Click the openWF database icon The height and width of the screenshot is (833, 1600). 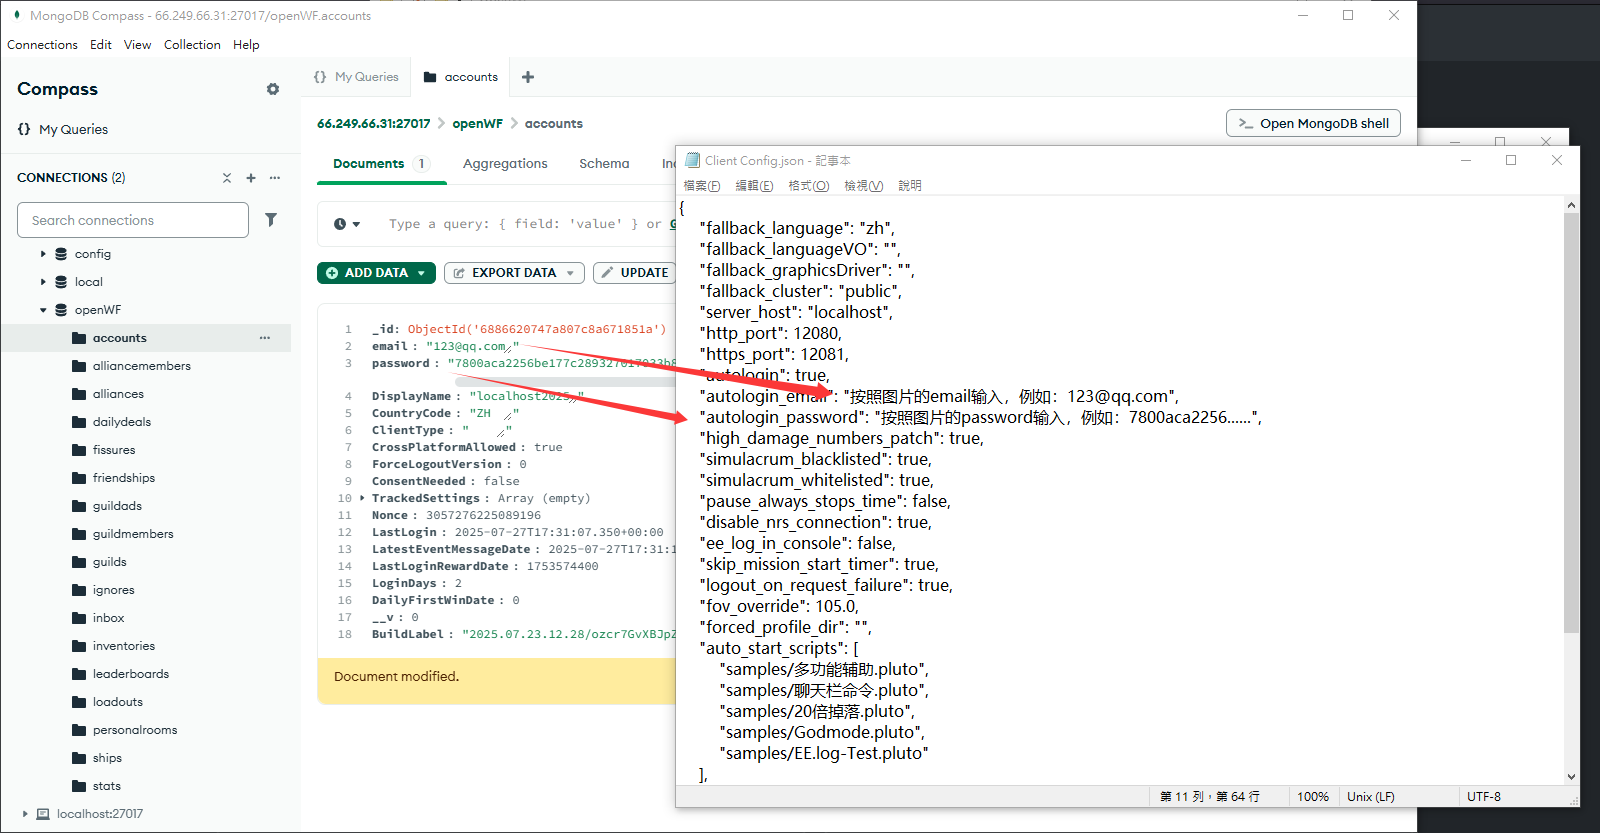pyautogui.click(x=61, y=310)
